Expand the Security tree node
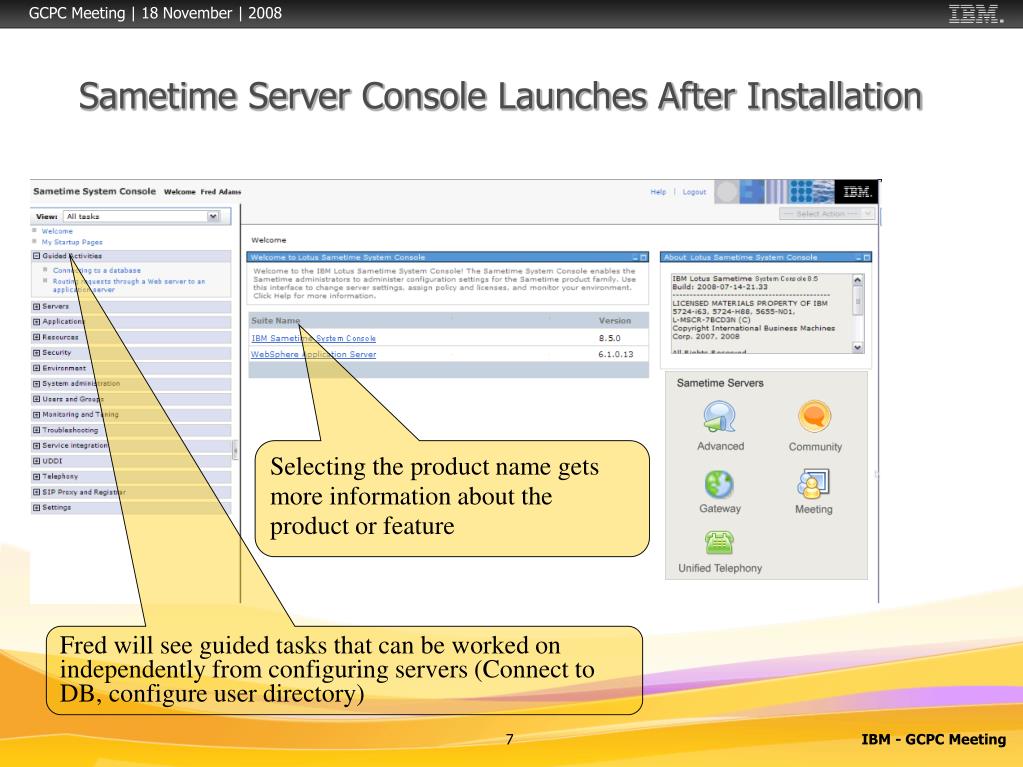 (x=37, y=353)
